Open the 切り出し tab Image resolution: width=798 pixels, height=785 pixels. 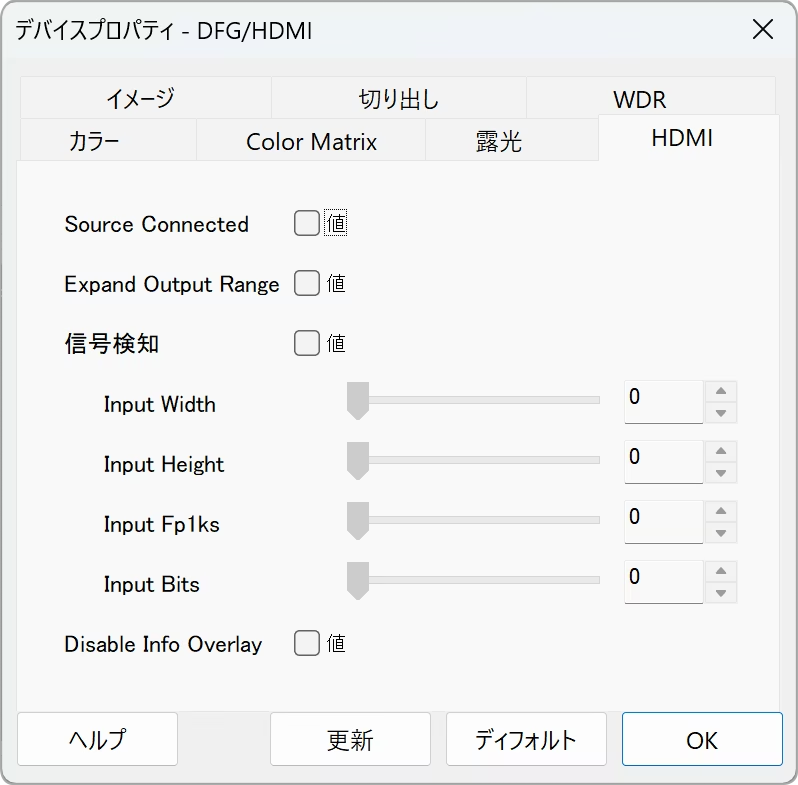398,100
